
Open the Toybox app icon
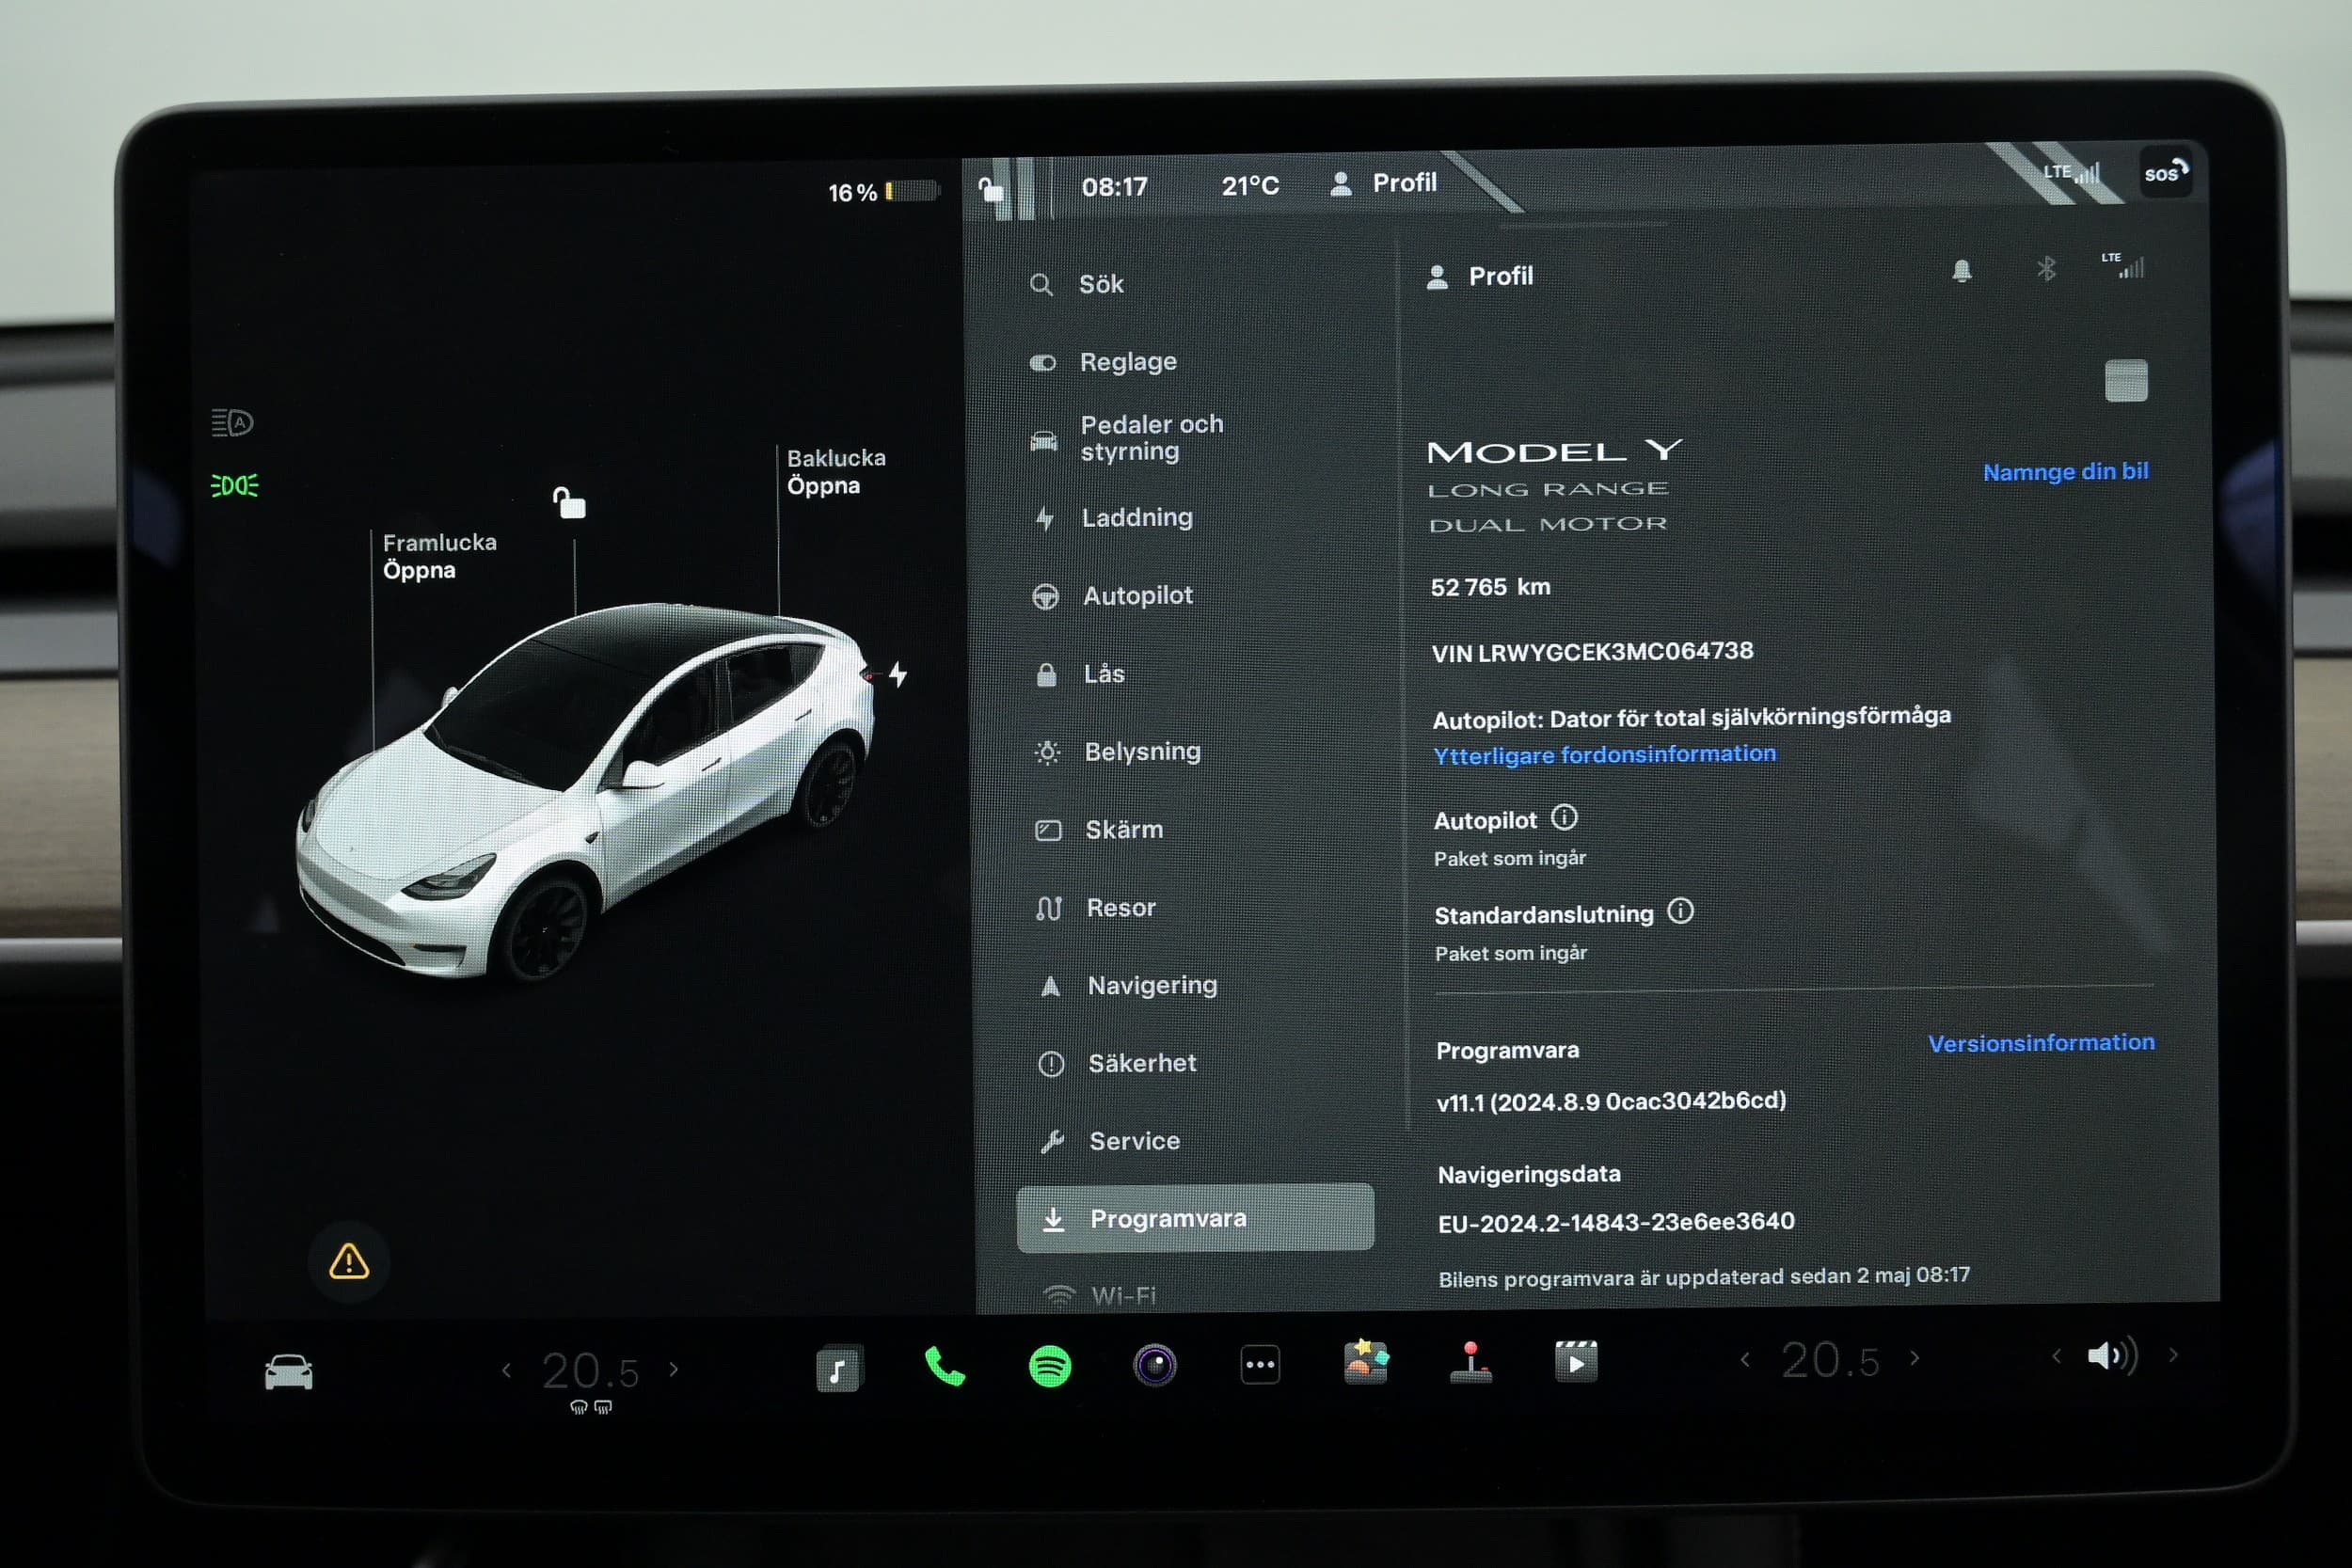(x=1365, y=1363)
